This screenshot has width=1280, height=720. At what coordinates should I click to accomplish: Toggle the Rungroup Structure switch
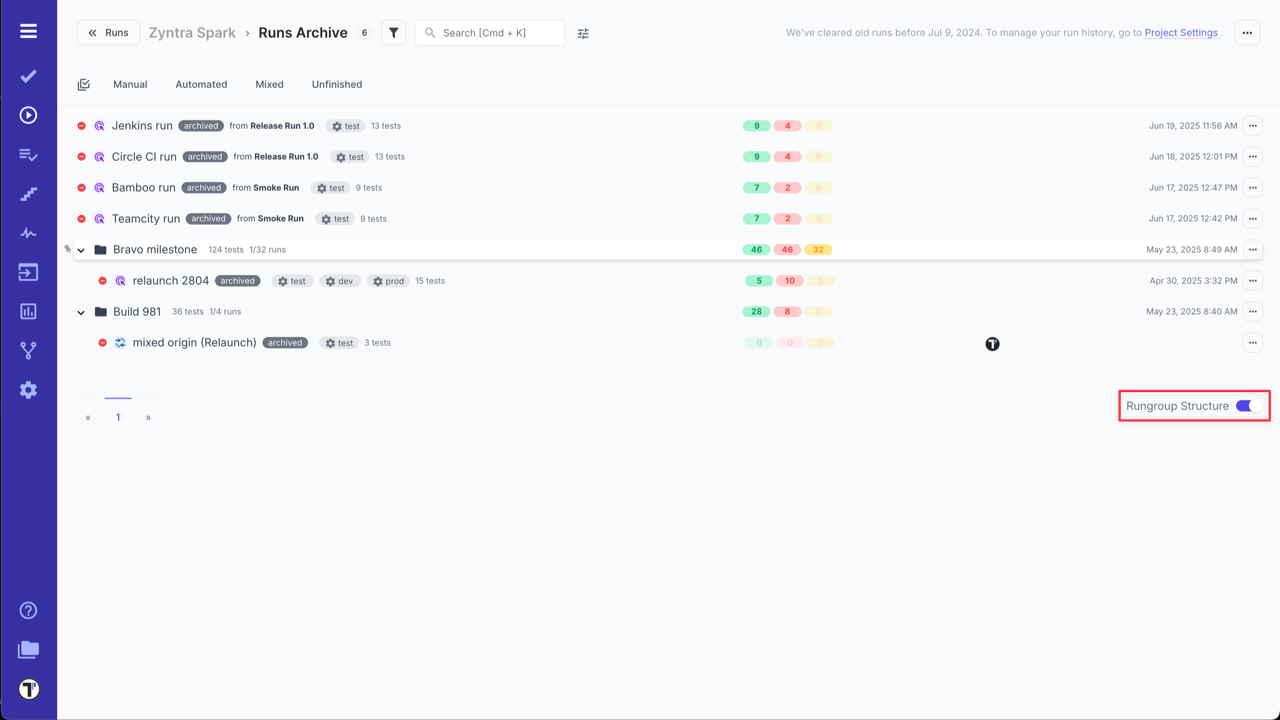tap(1245, 405)
